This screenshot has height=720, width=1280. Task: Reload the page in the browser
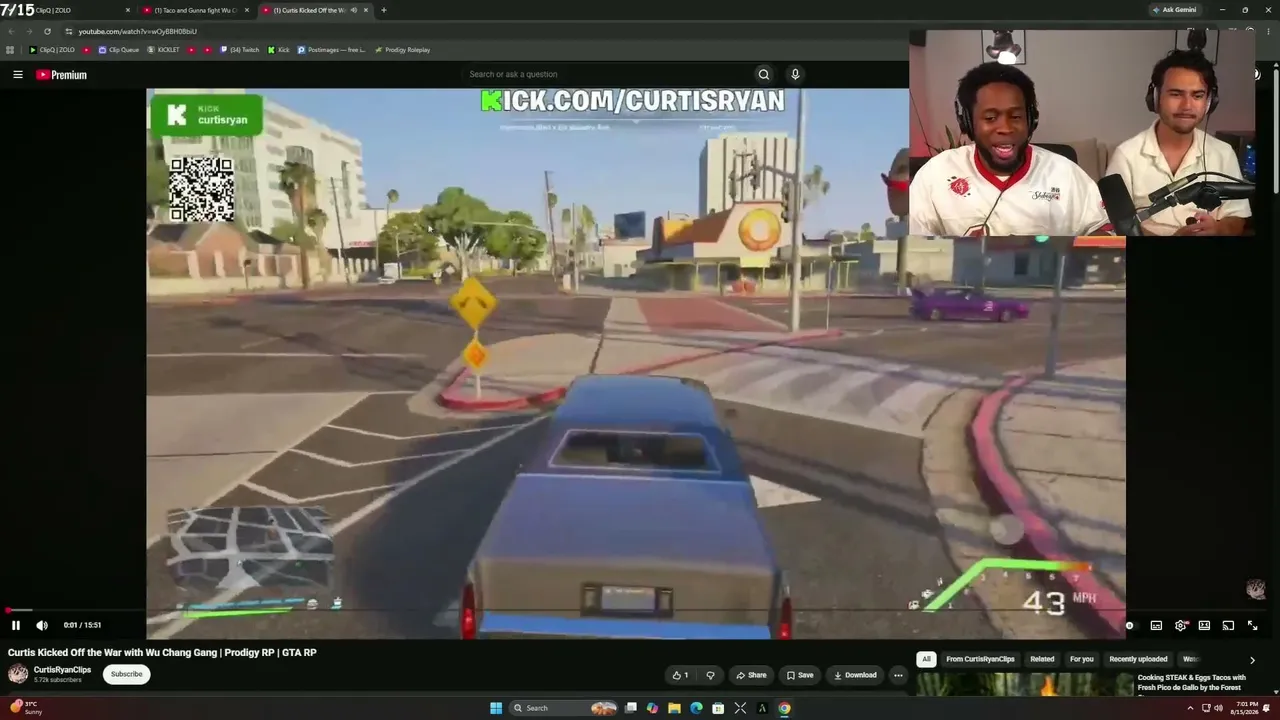click(47, 31)
